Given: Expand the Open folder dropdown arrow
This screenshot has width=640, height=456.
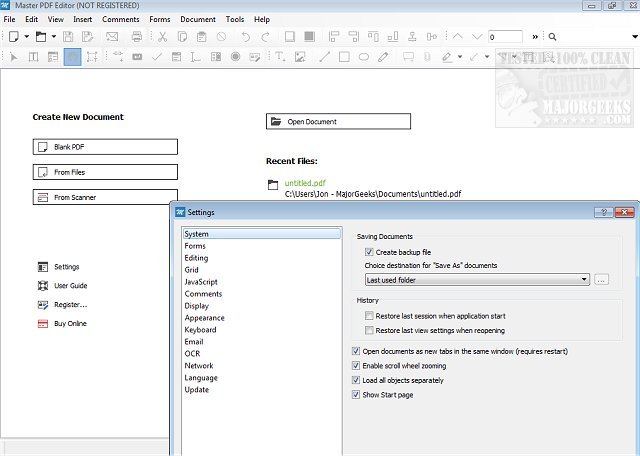Looking at the screenshot, I should (x=52, y=37).
